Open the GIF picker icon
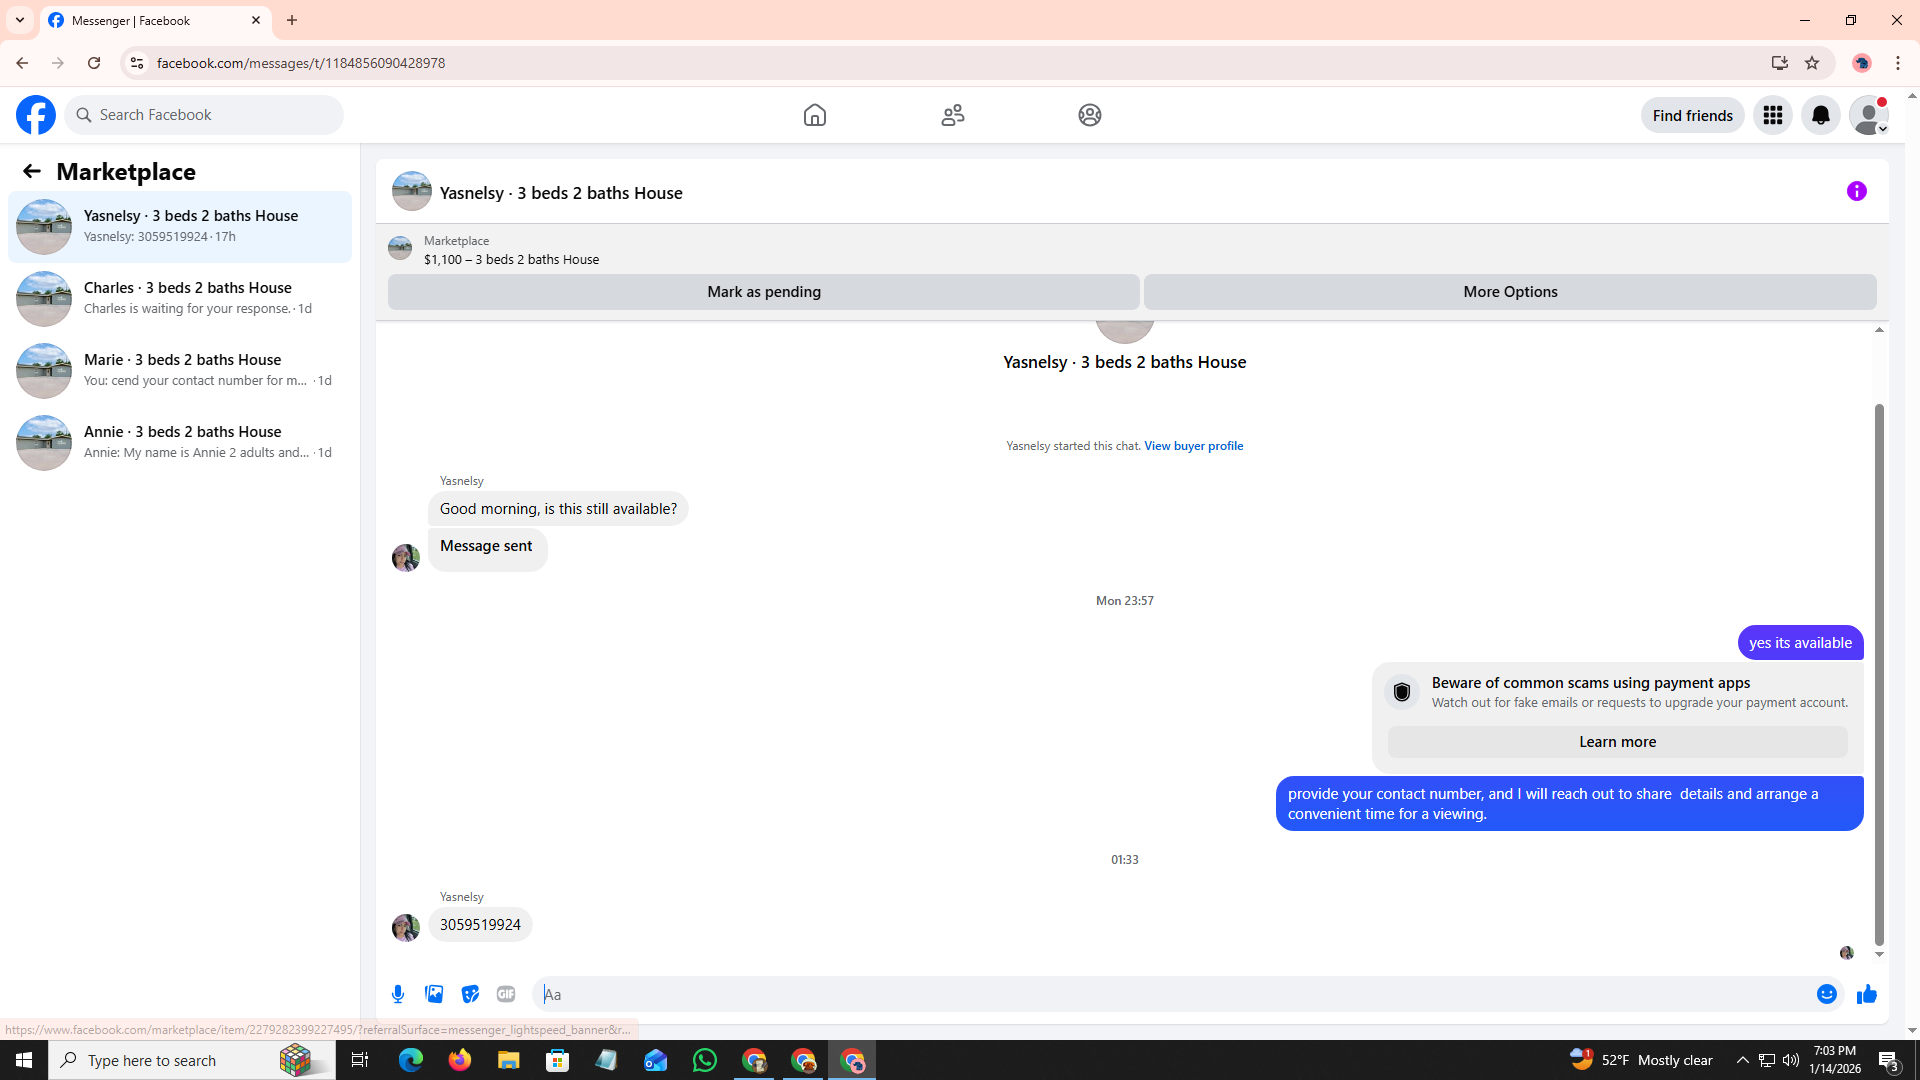1920x1080 pixels. [506, 994]
